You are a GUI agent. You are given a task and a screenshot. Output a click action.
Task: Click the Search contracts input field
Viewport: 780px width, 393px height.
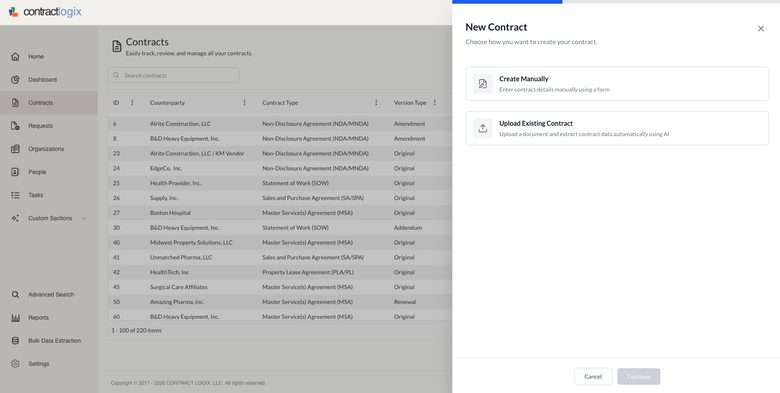point(174,75)
